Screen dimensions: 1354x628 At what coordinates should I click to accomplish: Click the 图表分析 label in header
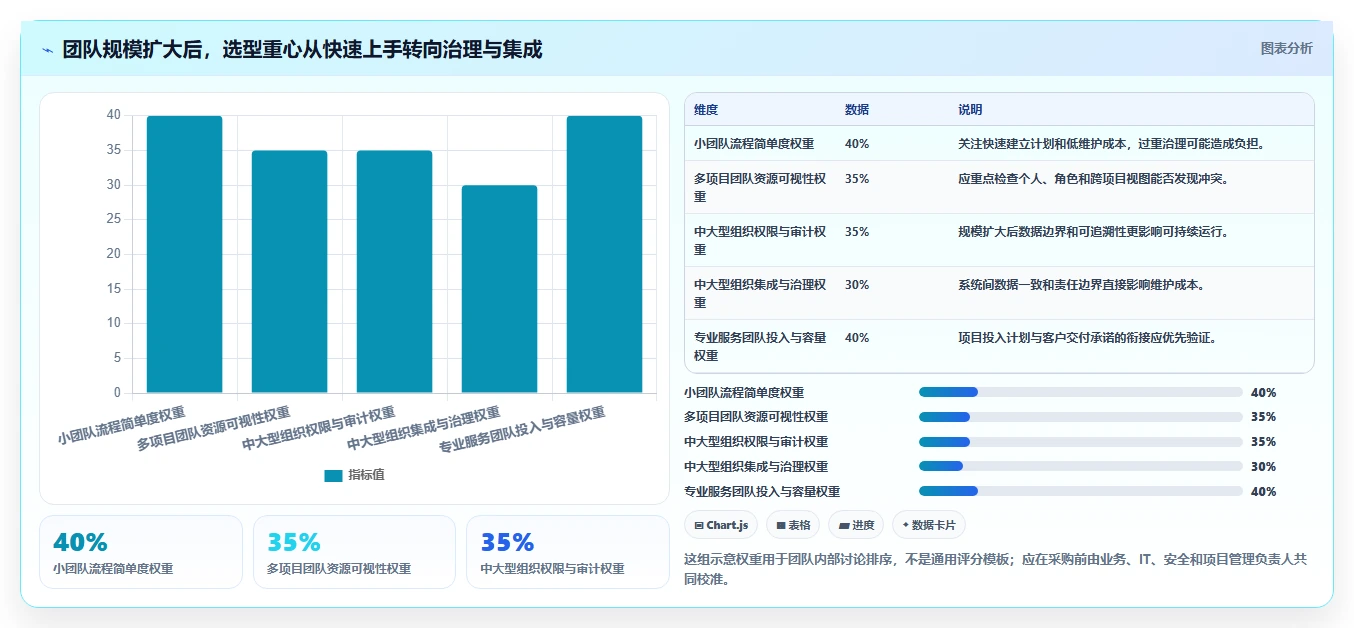coord(1286,48)
